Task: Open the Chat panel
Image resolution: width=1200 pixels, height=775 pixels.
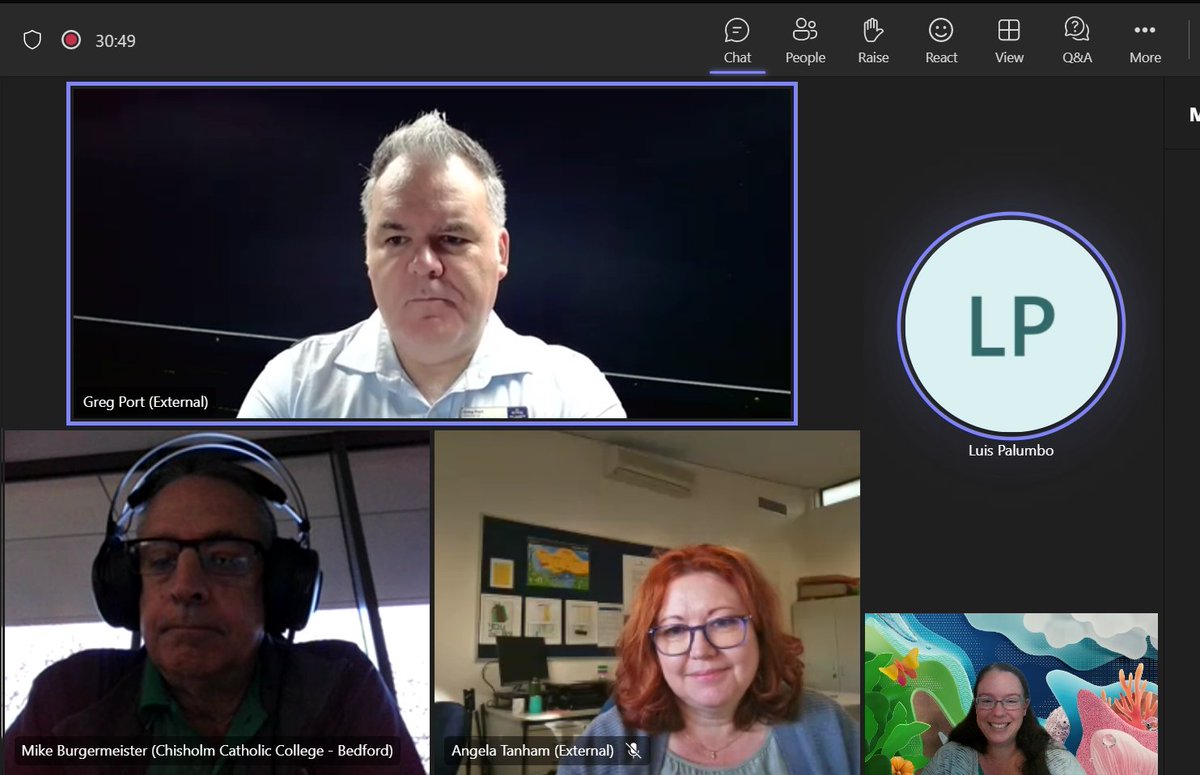Action: click(x=737, y=41)
